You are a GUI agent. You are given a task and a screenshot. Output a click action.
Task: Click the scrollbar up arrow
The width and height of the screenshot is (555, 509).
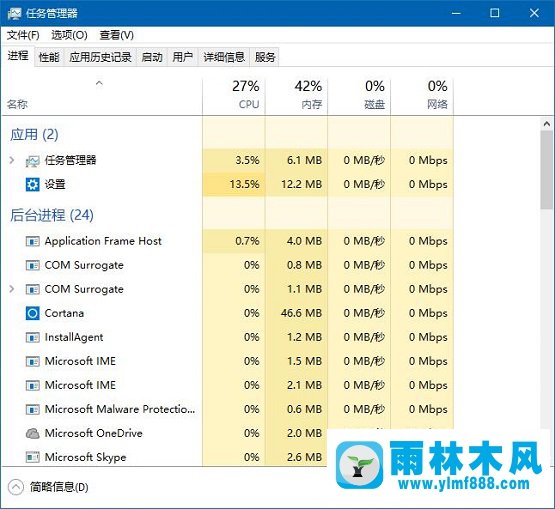(547, 124)
